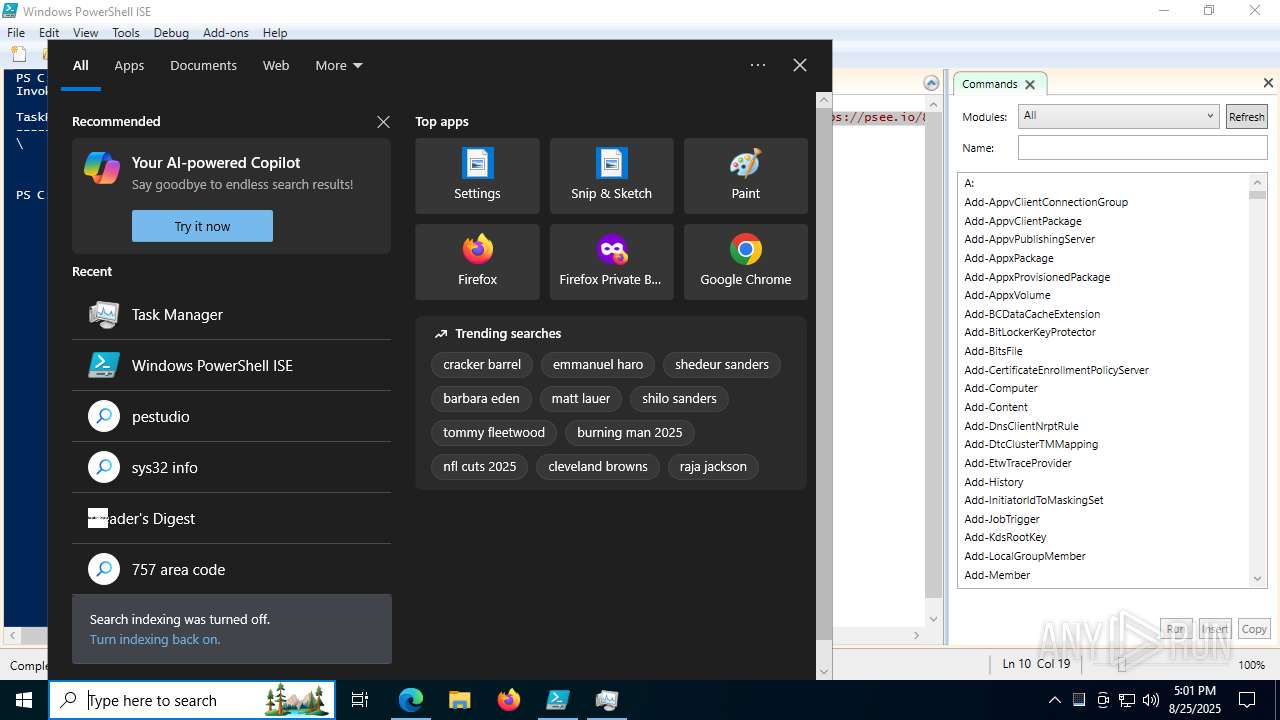Open the Help menu in ISE
Screen dimensions: 1280x720
[x=275, y=32]
